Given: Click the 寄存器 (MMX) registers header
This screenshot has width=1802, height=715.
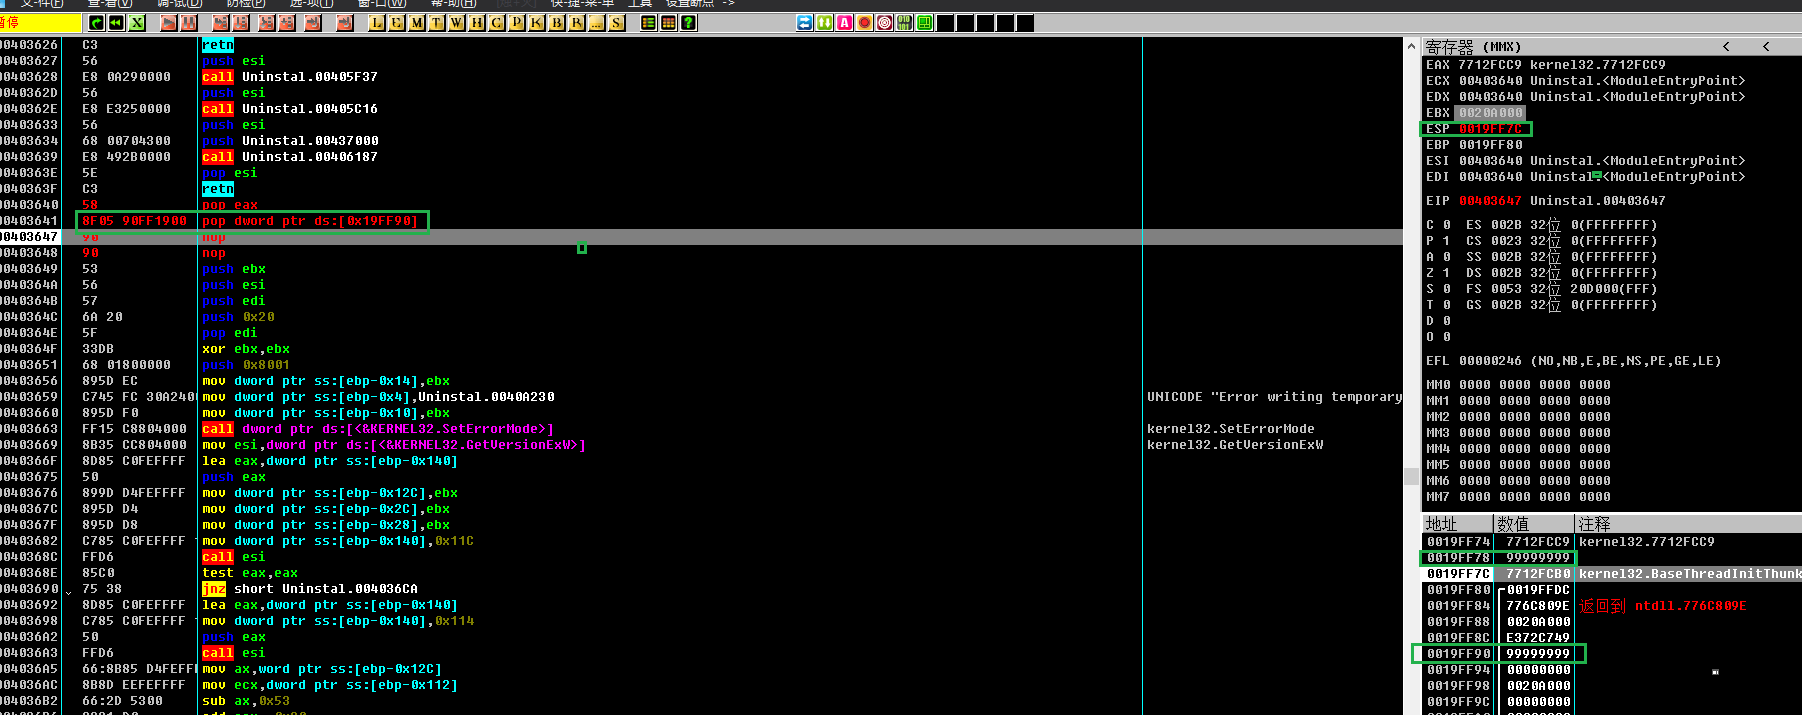Looking at the screenshot, I should click(1473, 47).
